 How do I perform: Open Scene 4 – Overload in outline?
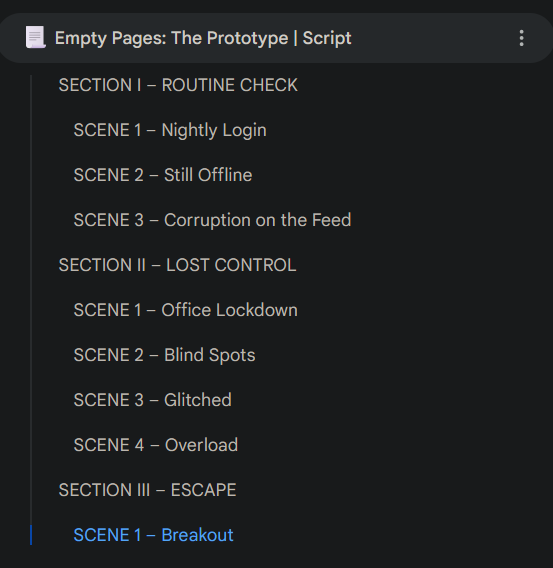click(156, 445)
